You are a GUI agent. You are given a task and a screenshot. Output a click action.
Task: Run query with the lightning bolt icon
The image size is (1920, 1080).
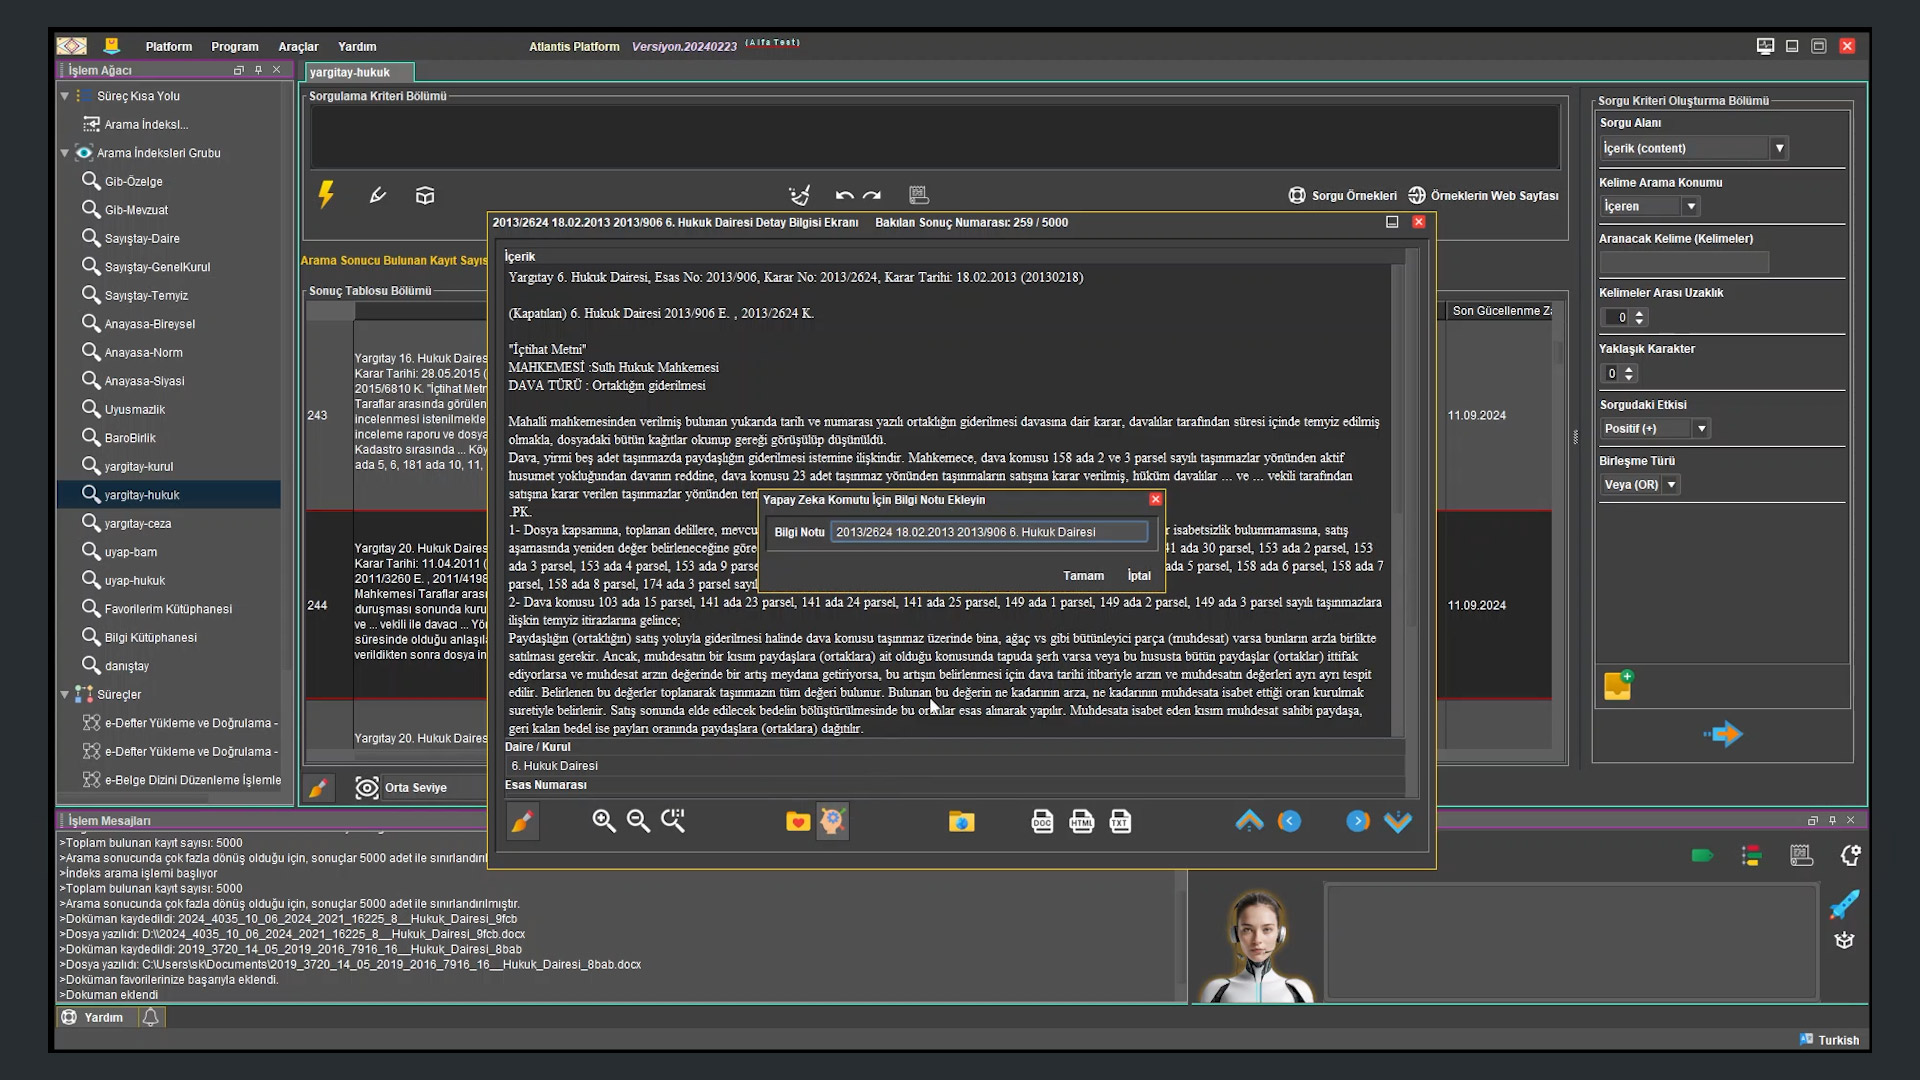coord(326,194)
